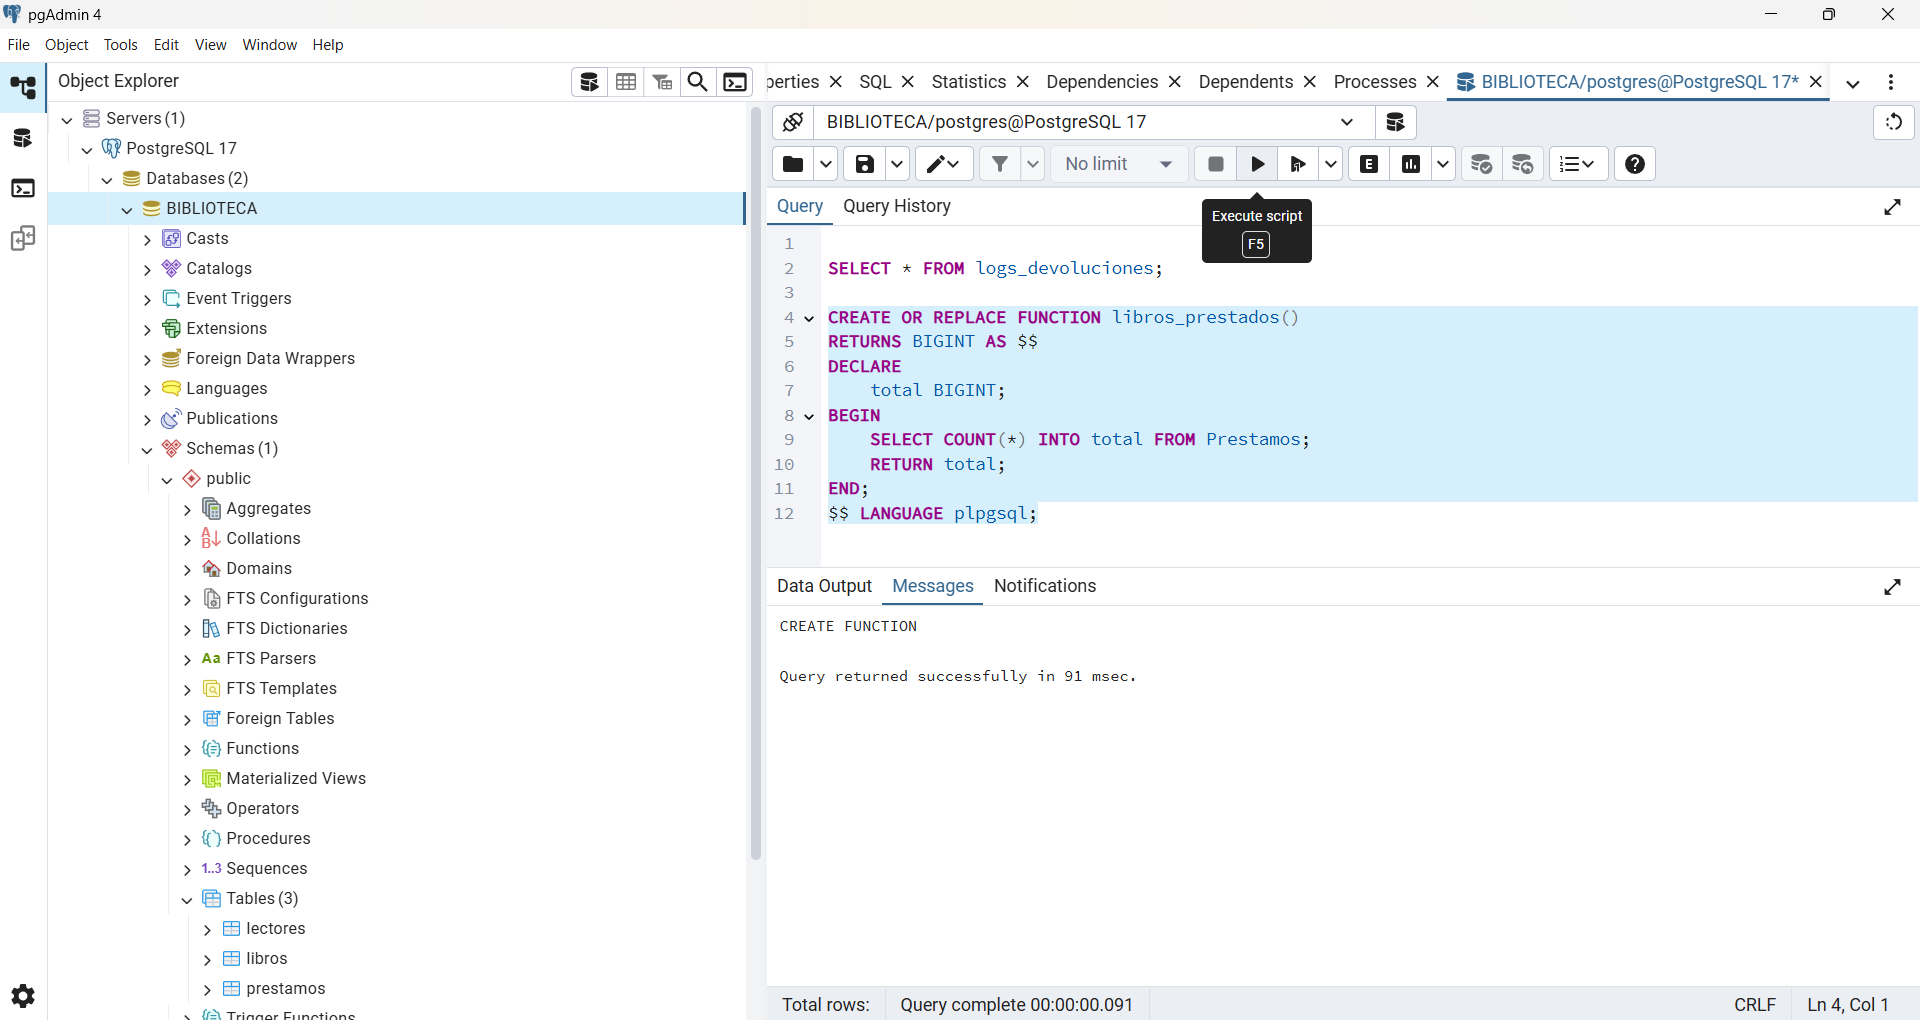Expand the Functions tree node
Viewport: 1920px width, 1020px height.
point(187,749)
